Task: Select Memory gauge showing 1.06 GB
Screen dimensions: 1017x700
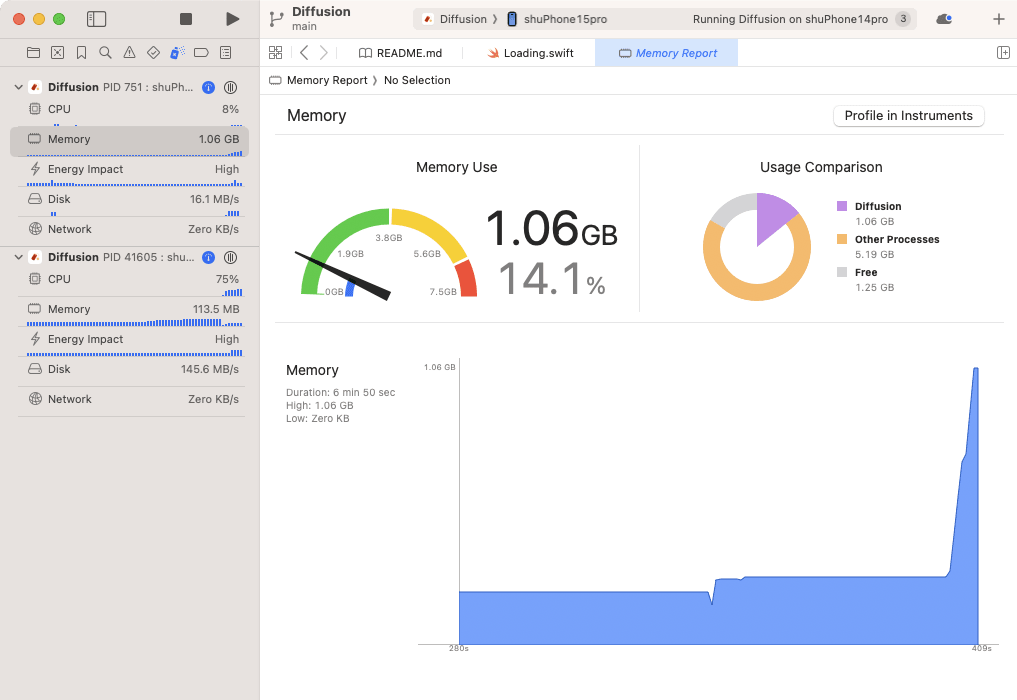Action: 130,141
